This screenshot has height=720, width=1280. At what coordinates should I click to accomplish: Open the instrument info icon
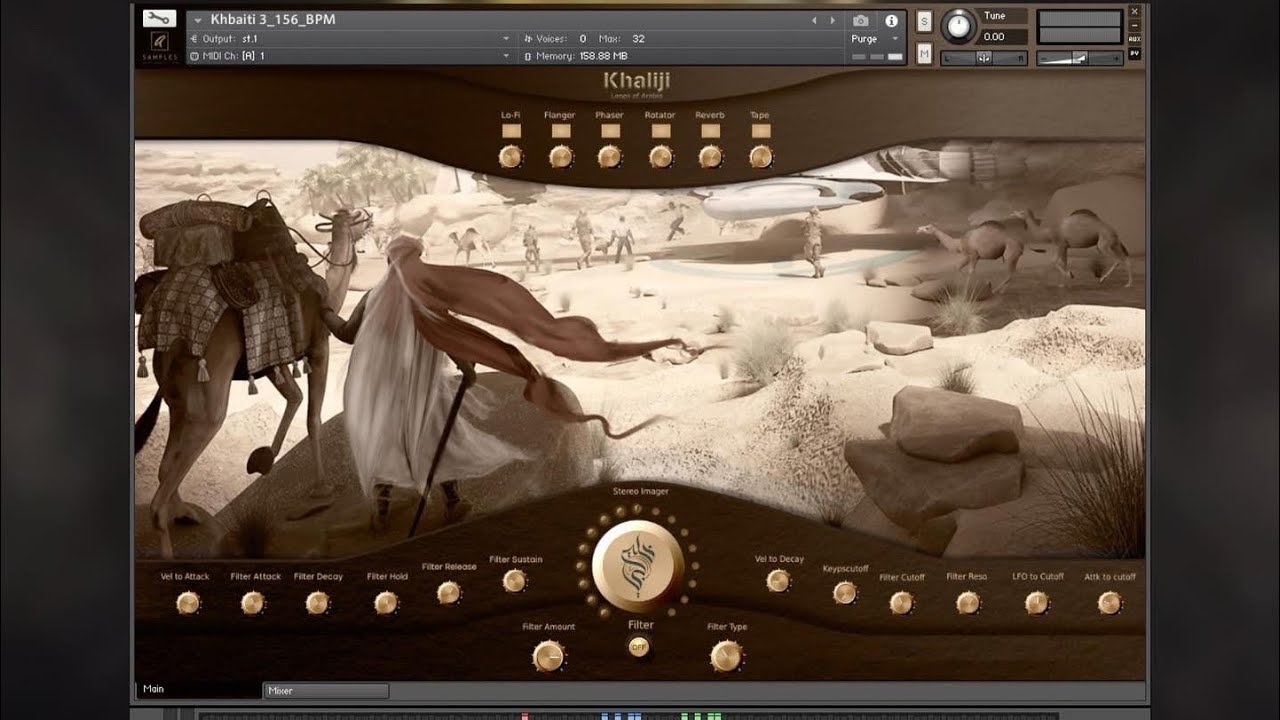tap(890, 20)
